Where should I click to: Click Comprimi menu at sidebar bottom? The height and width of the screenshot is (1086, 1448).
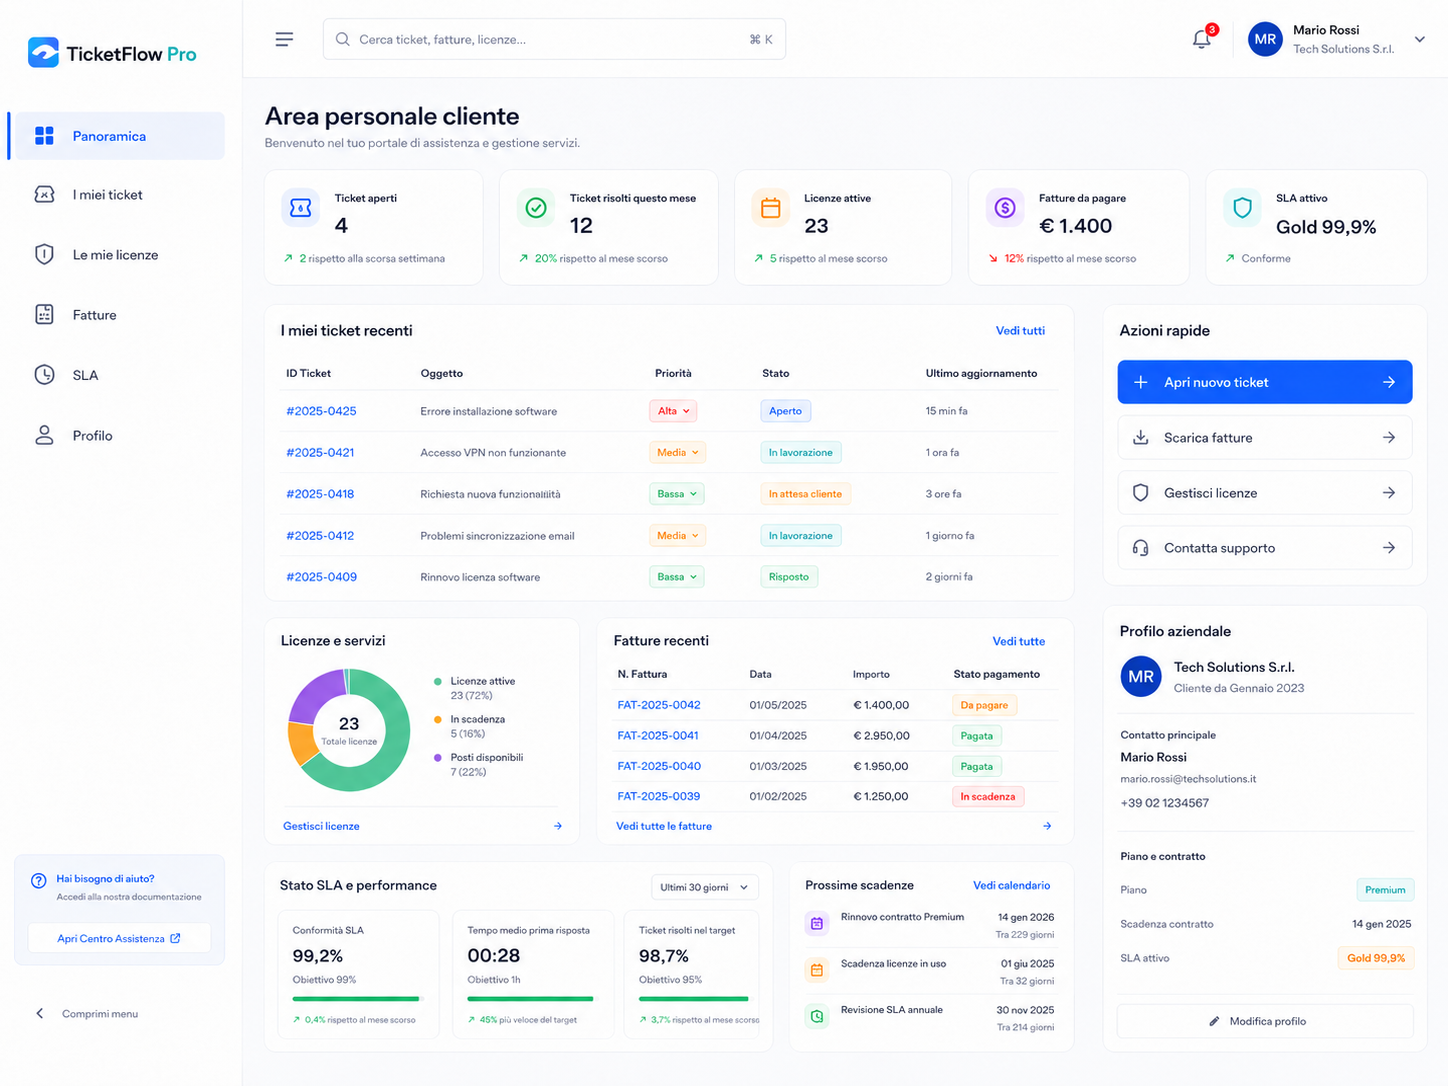87,1014
